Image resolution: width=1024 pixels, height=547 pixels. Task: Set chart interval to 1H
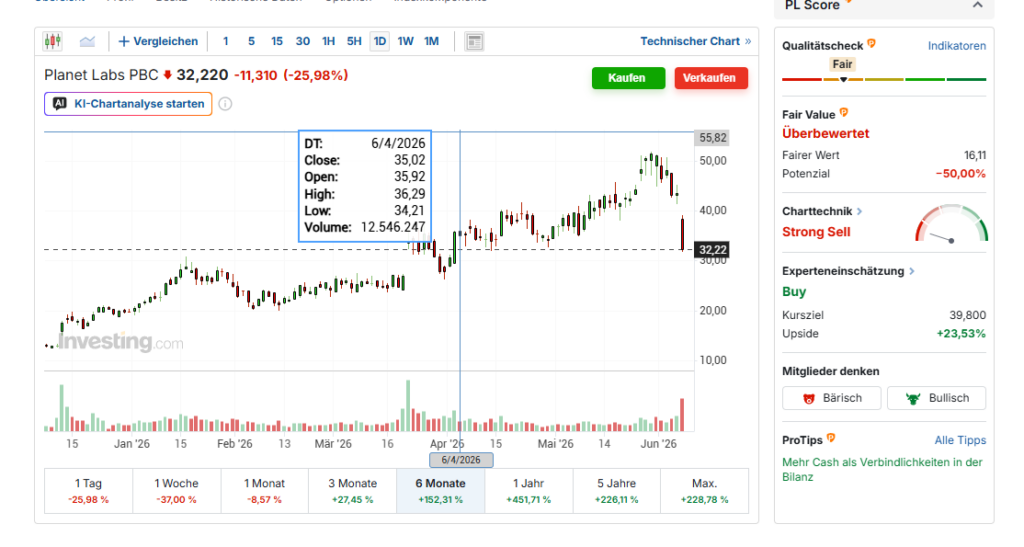[328, 41]
